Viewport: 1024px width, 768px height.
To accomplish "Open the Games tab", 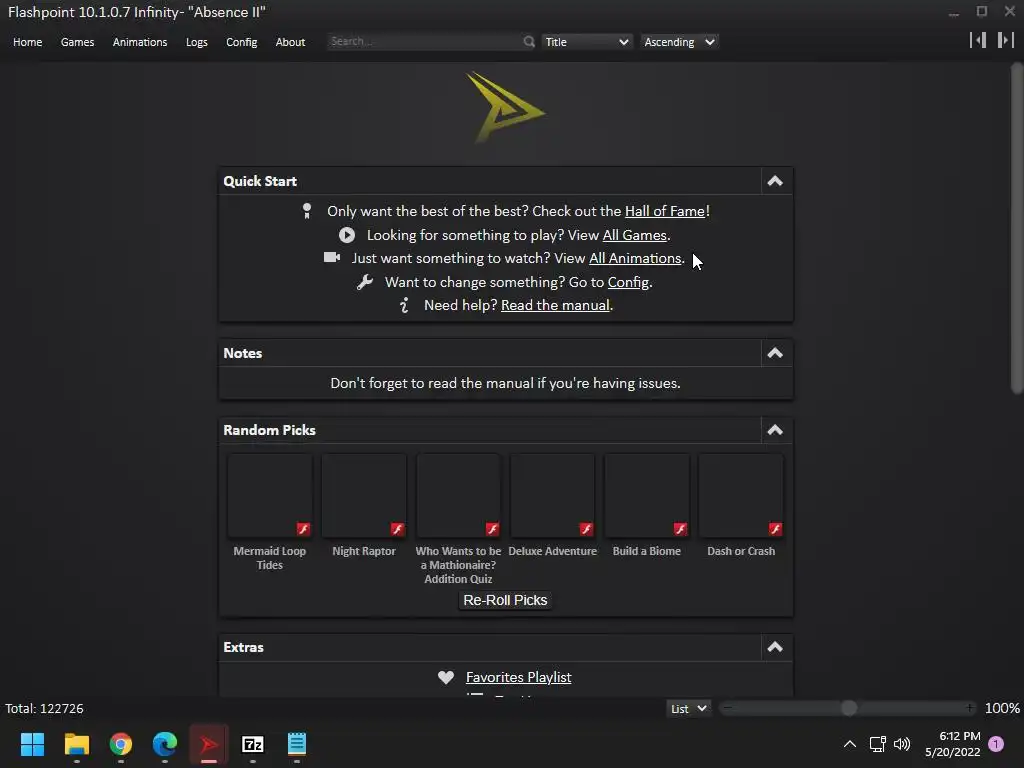I will (x=77, y=42).
